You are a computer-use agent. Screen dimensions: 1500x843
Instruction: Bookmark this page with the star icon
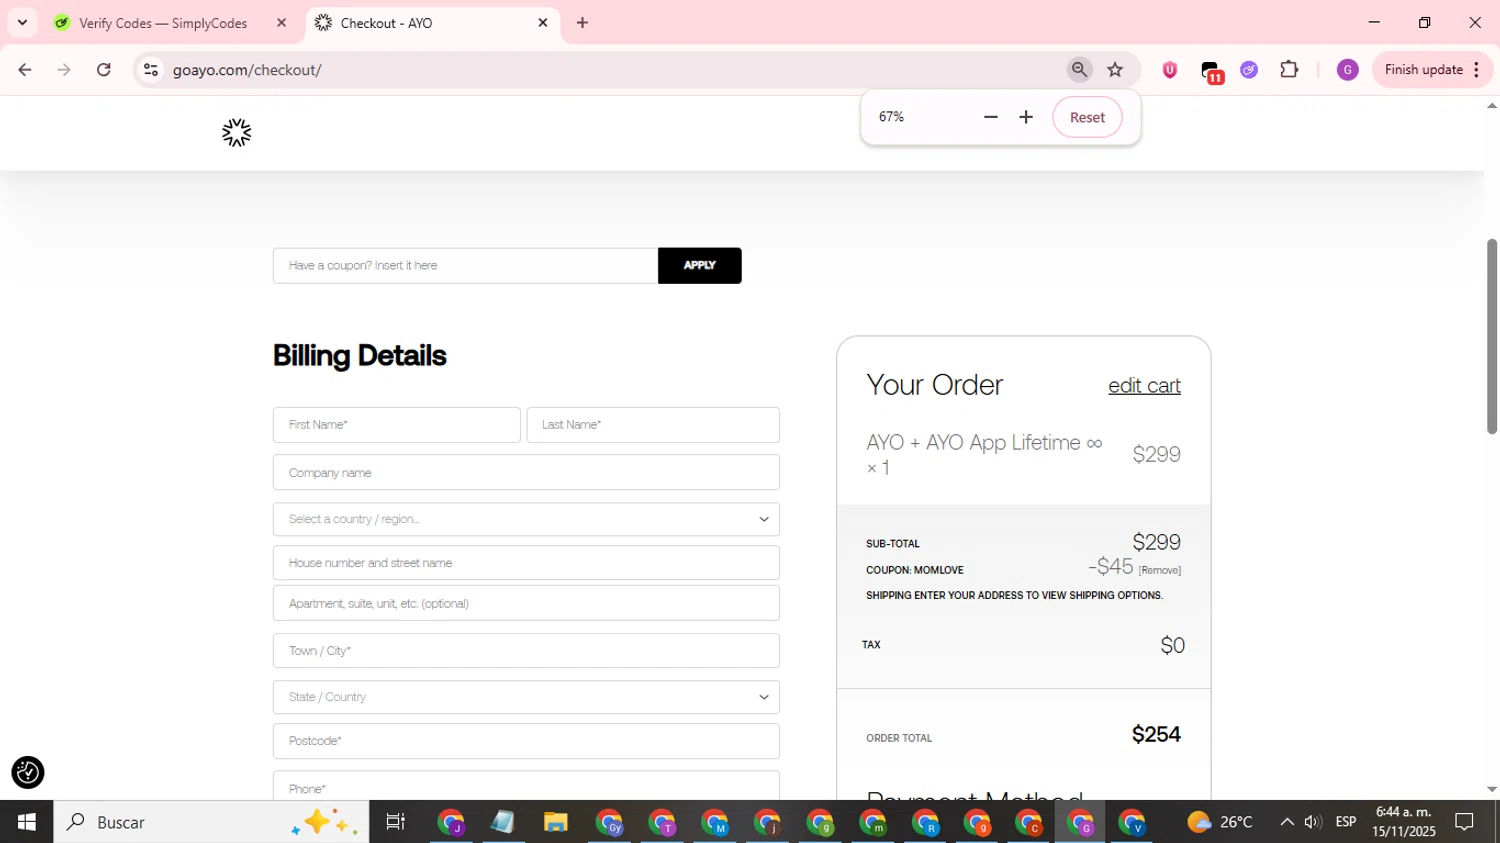click(x=1115, y=69)
